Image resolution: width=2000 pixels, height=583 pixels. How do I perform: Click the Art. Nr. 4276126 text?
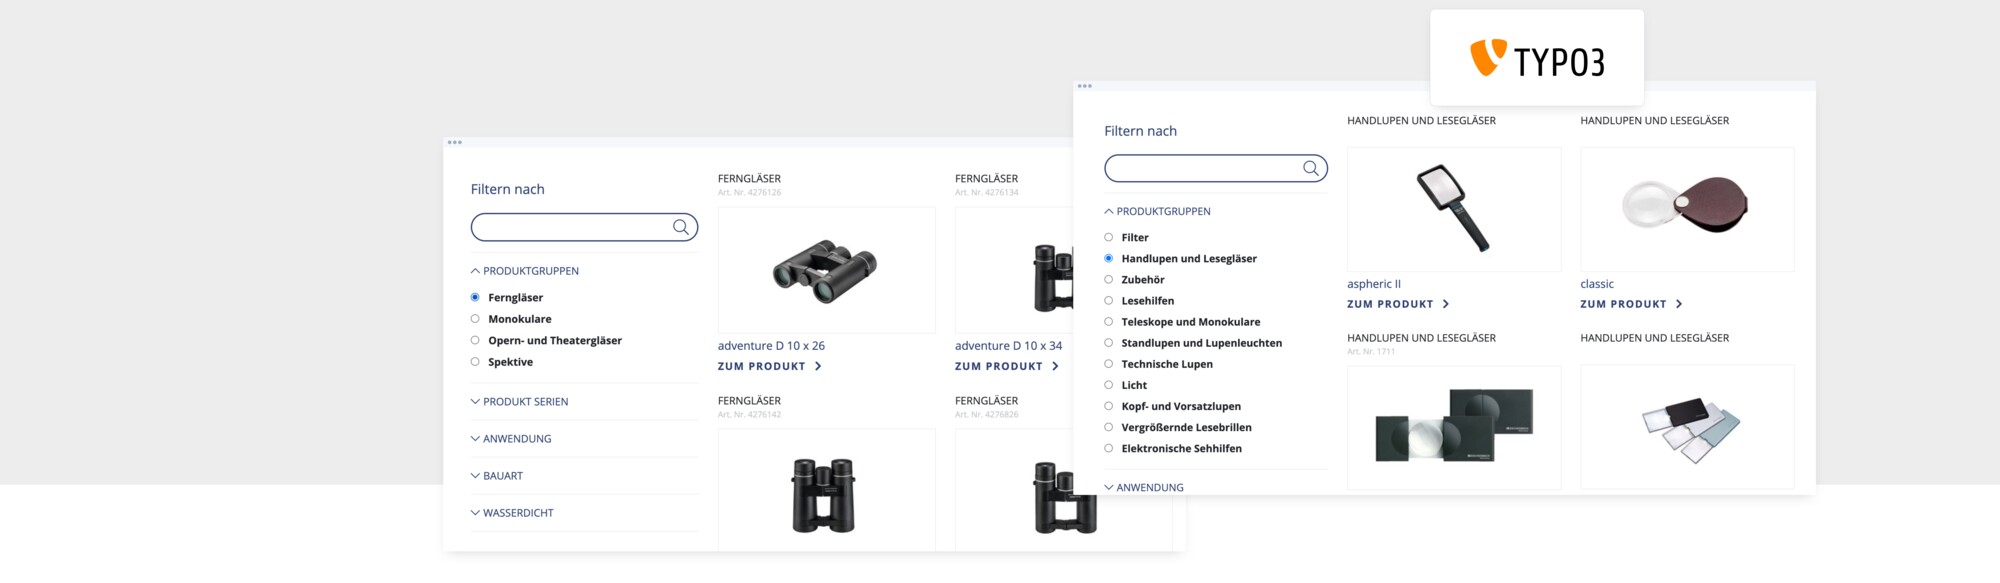[x=749, y=192]
